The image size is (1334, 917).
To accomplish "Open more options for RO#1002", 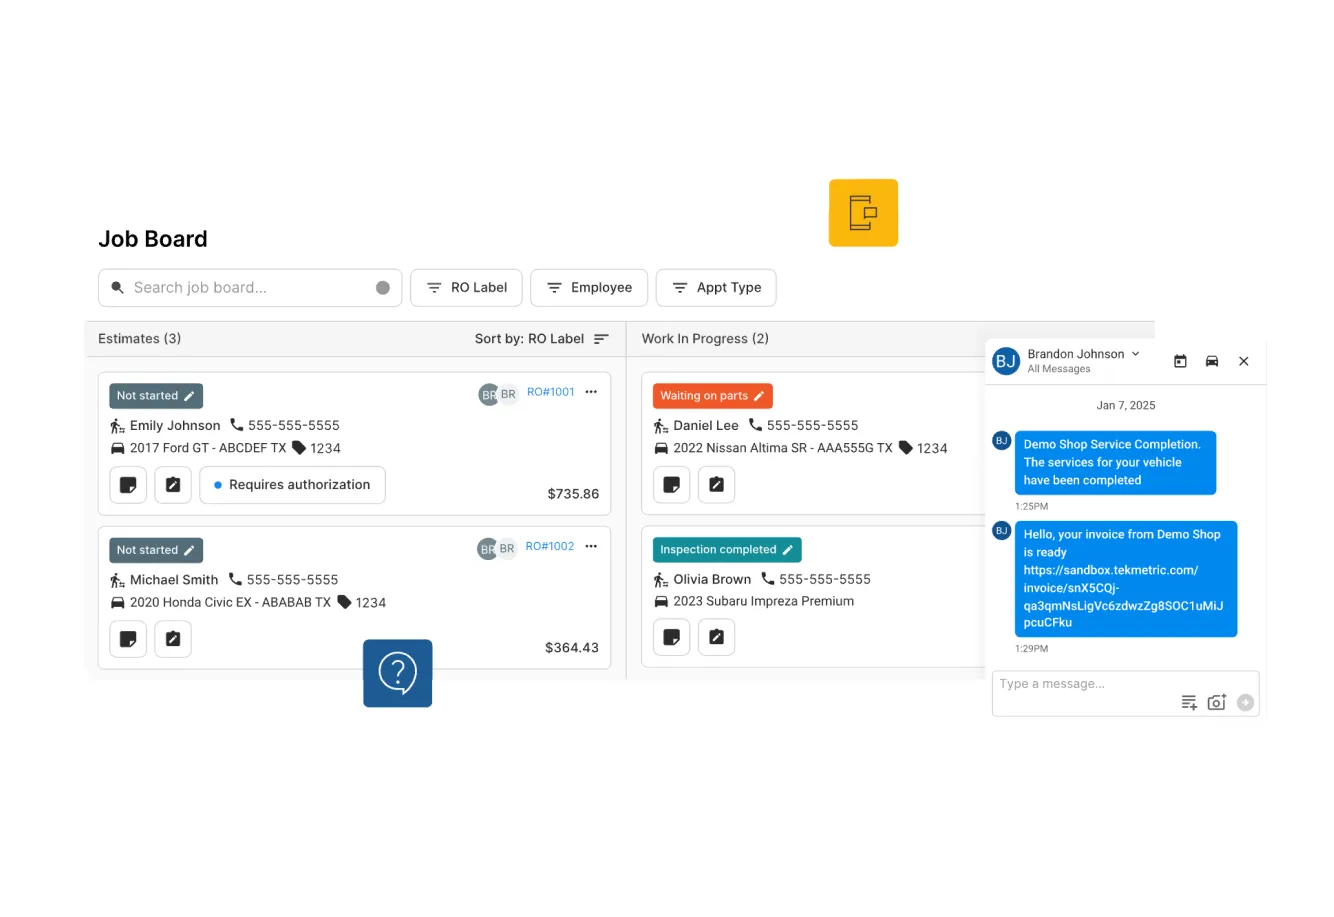I will tap(591, 546).
